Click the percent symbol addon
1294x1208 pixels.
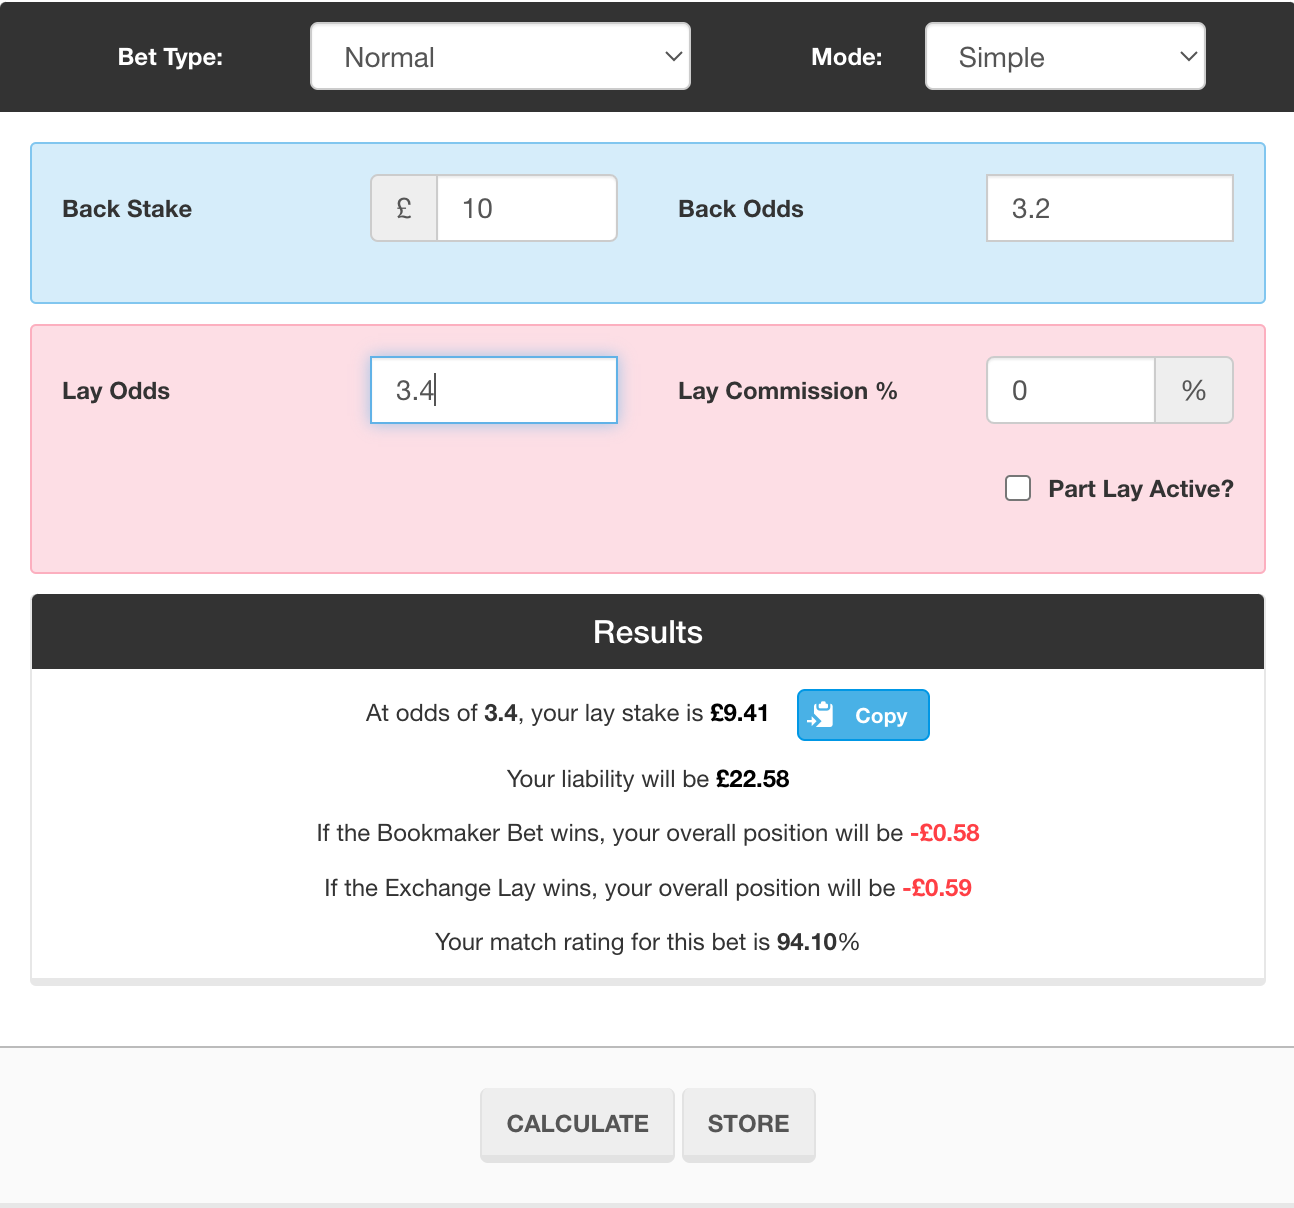coord(1194,390)
